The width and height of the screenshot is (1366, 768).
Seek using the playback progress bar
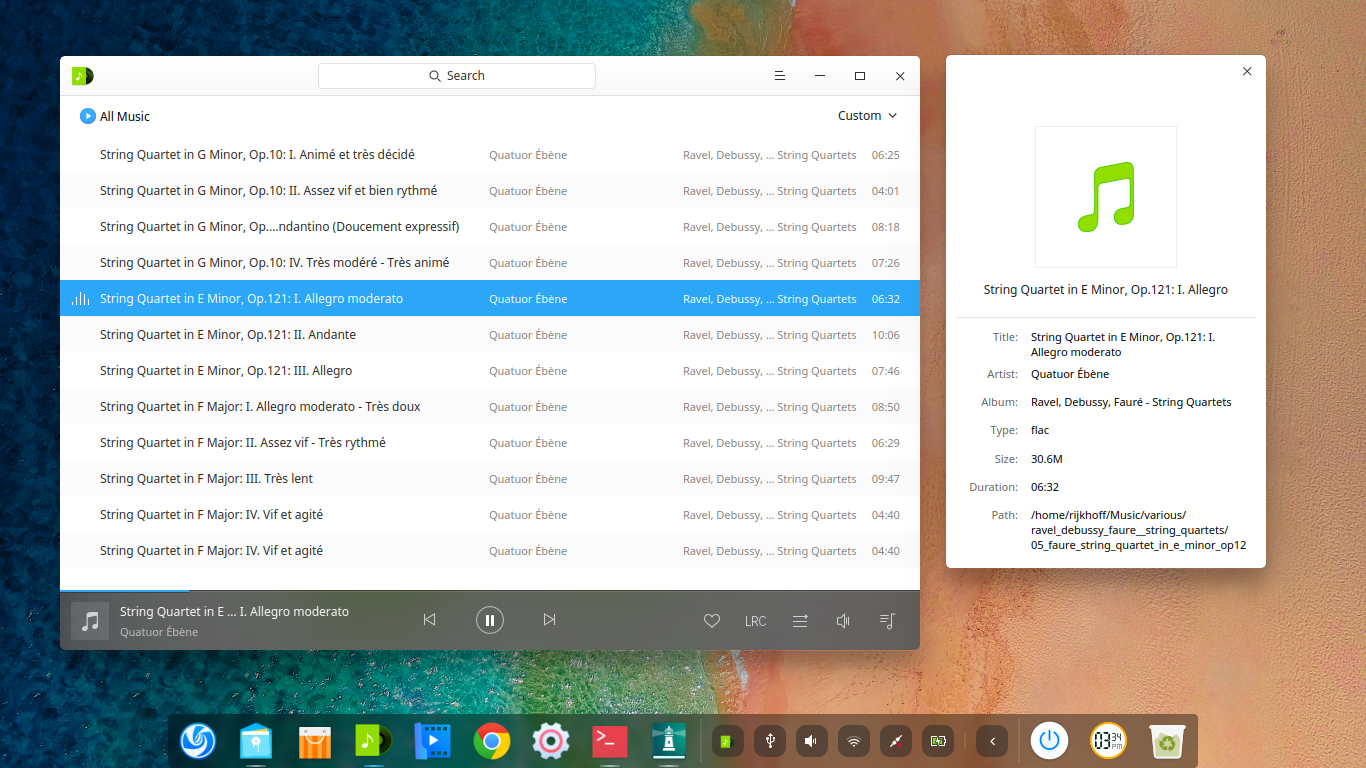(490, 591)
